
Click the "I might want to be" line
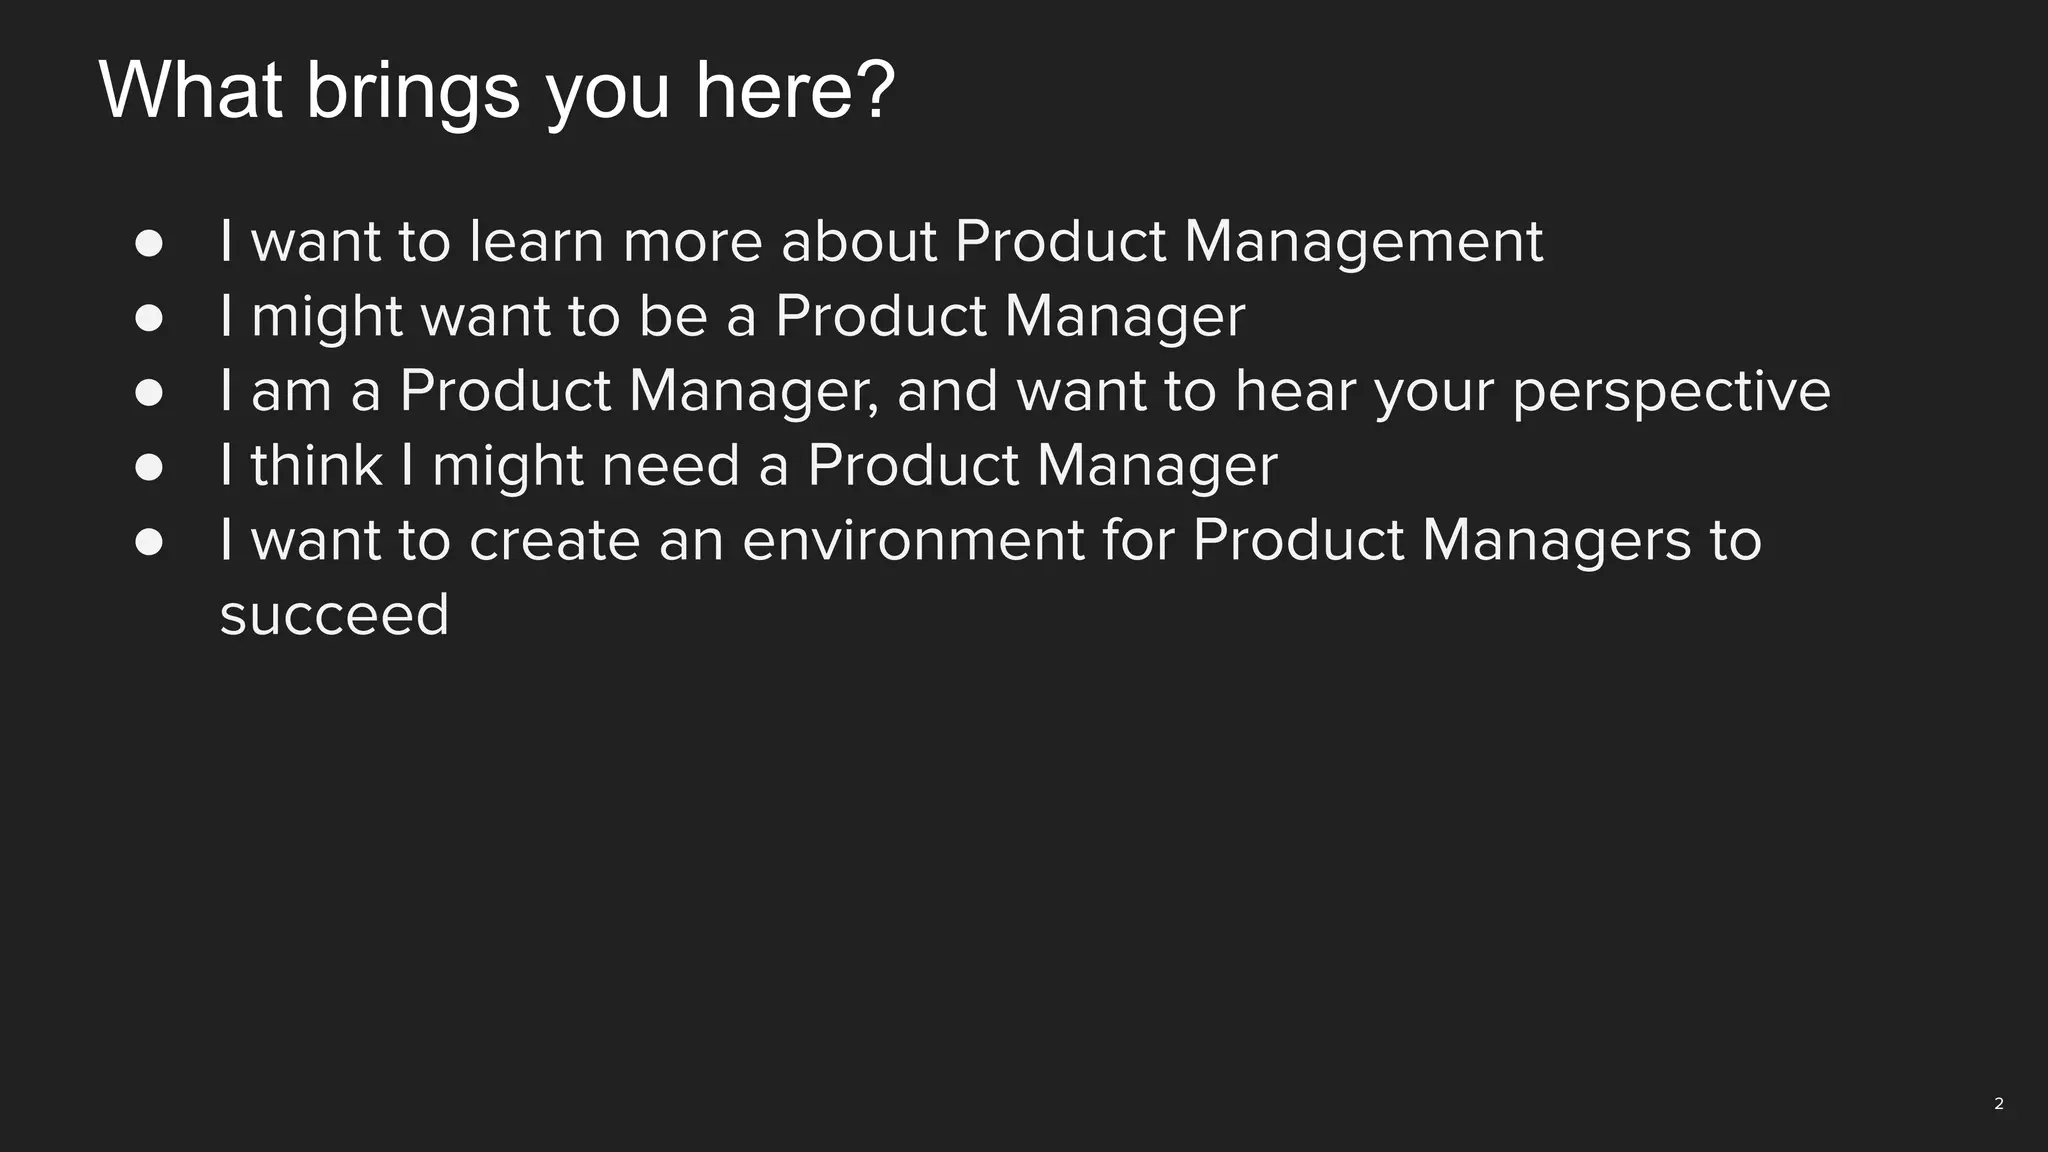tap(732, 317)
